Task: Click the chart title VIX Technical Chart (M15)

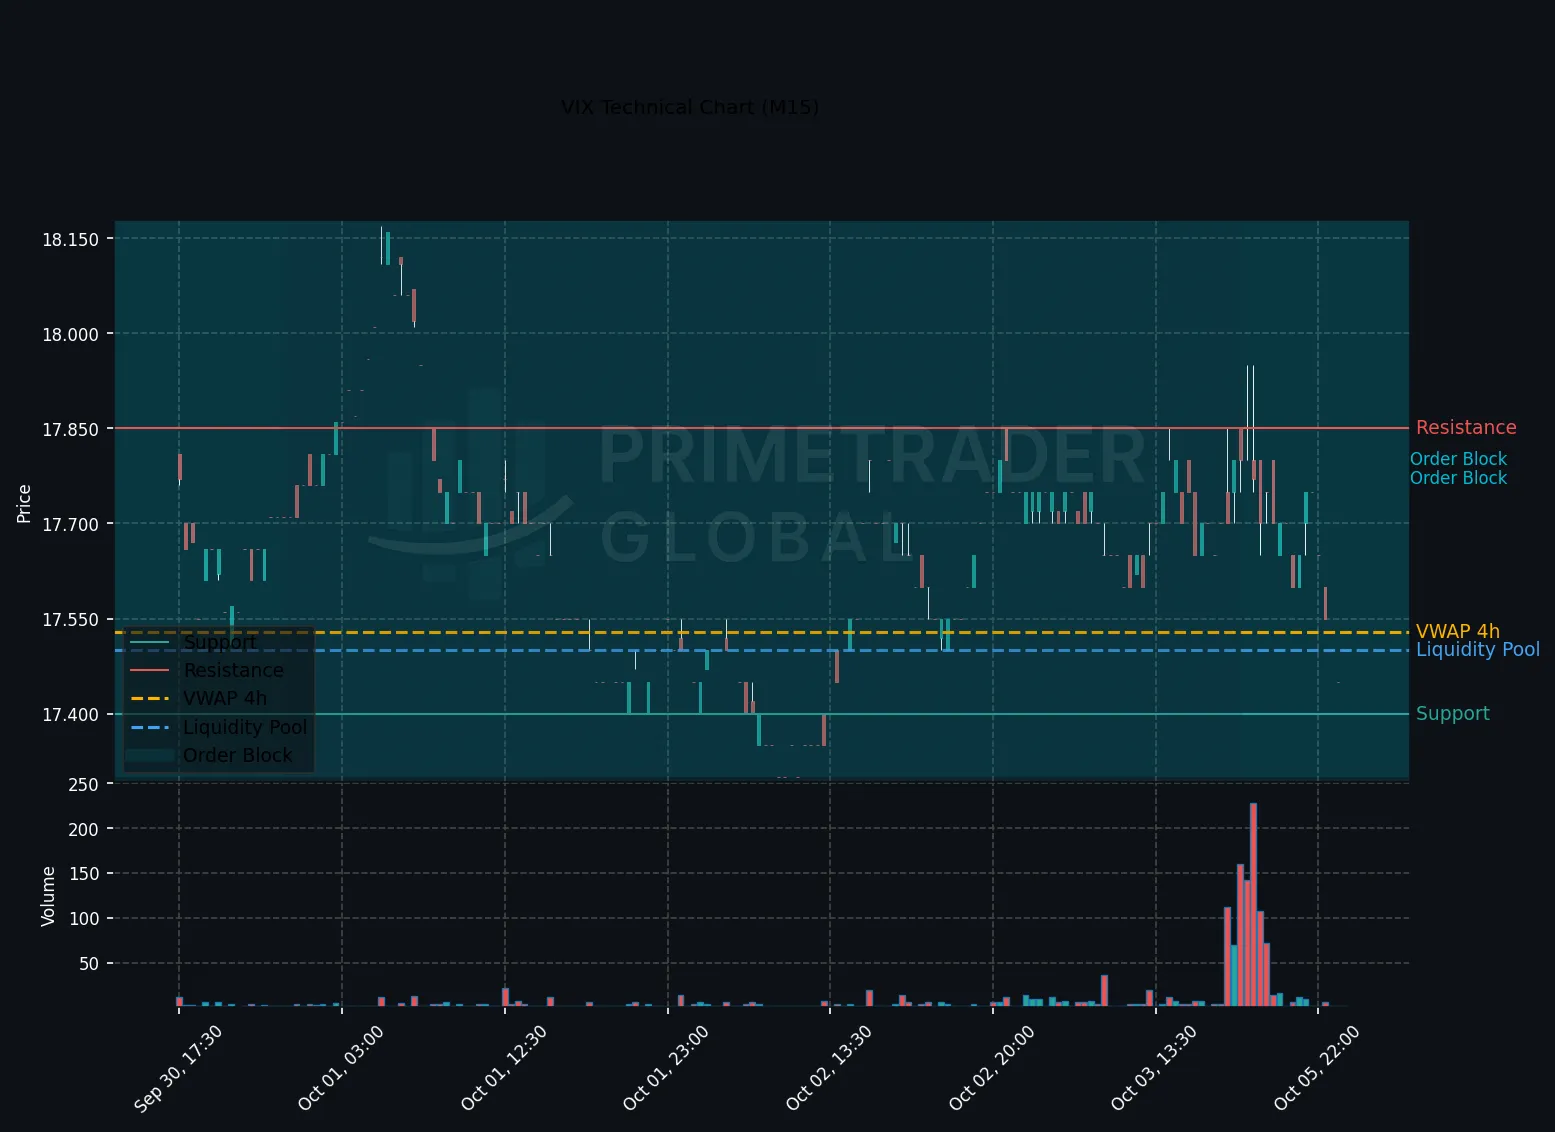Action: (690, 107)
